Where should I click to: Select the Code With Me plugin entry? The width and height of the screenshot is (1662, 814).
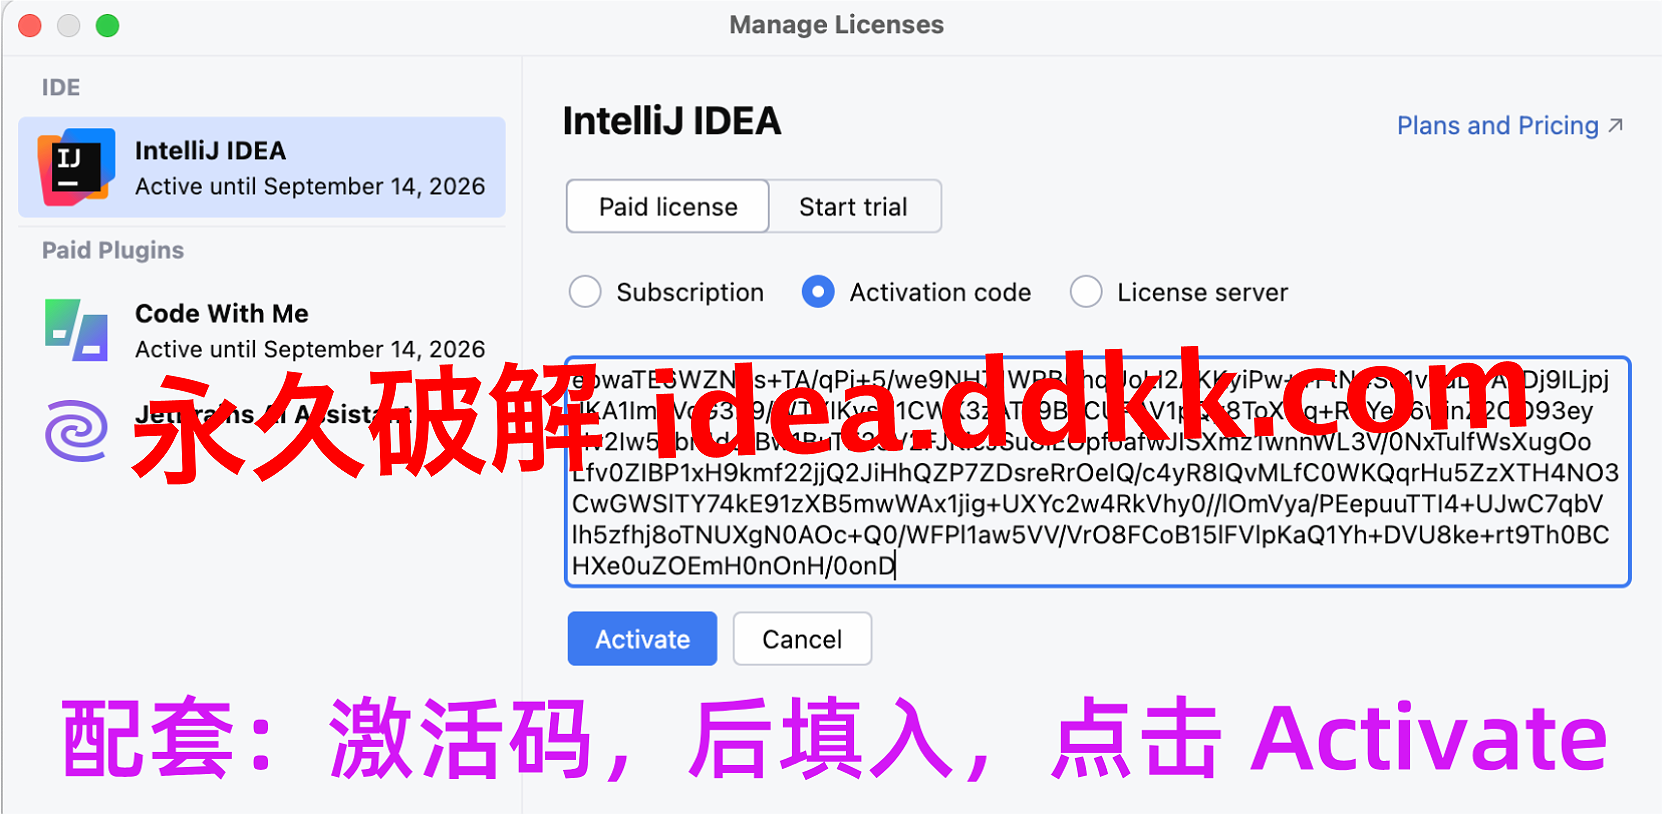coord(262,330)
